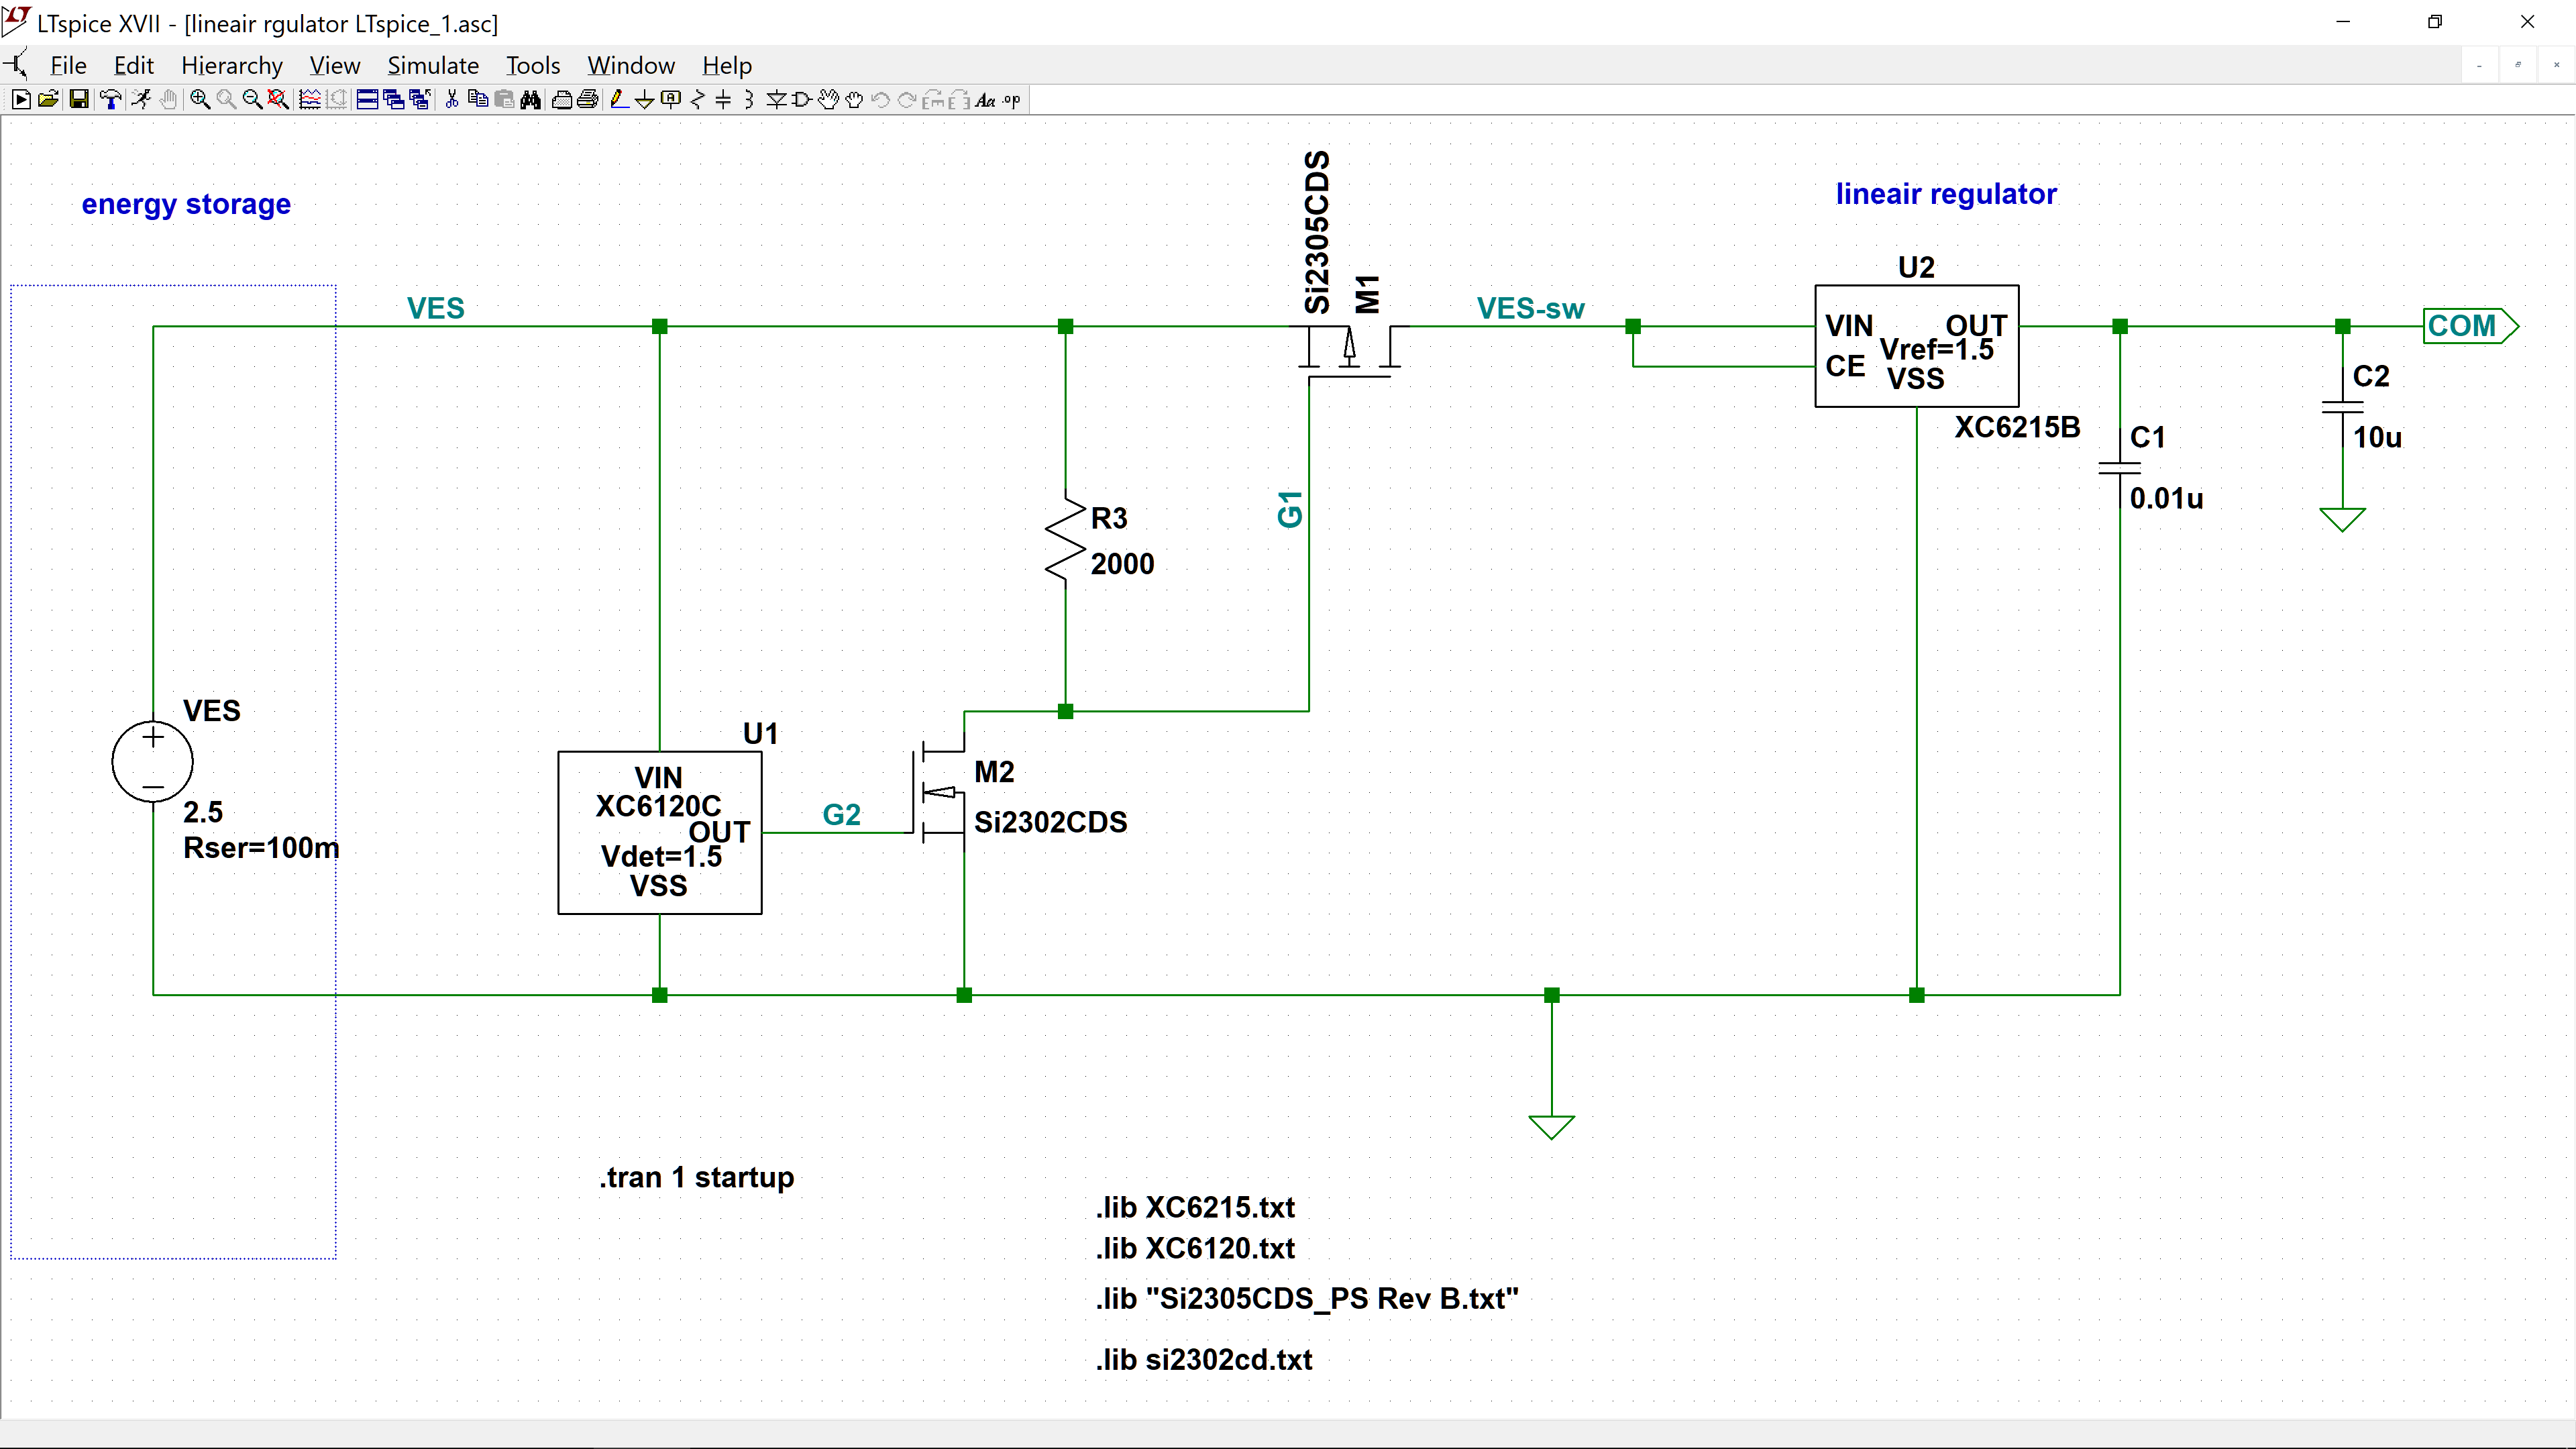Click the '.lib XC6120.txt' directive

[x=1195, y=1248]
